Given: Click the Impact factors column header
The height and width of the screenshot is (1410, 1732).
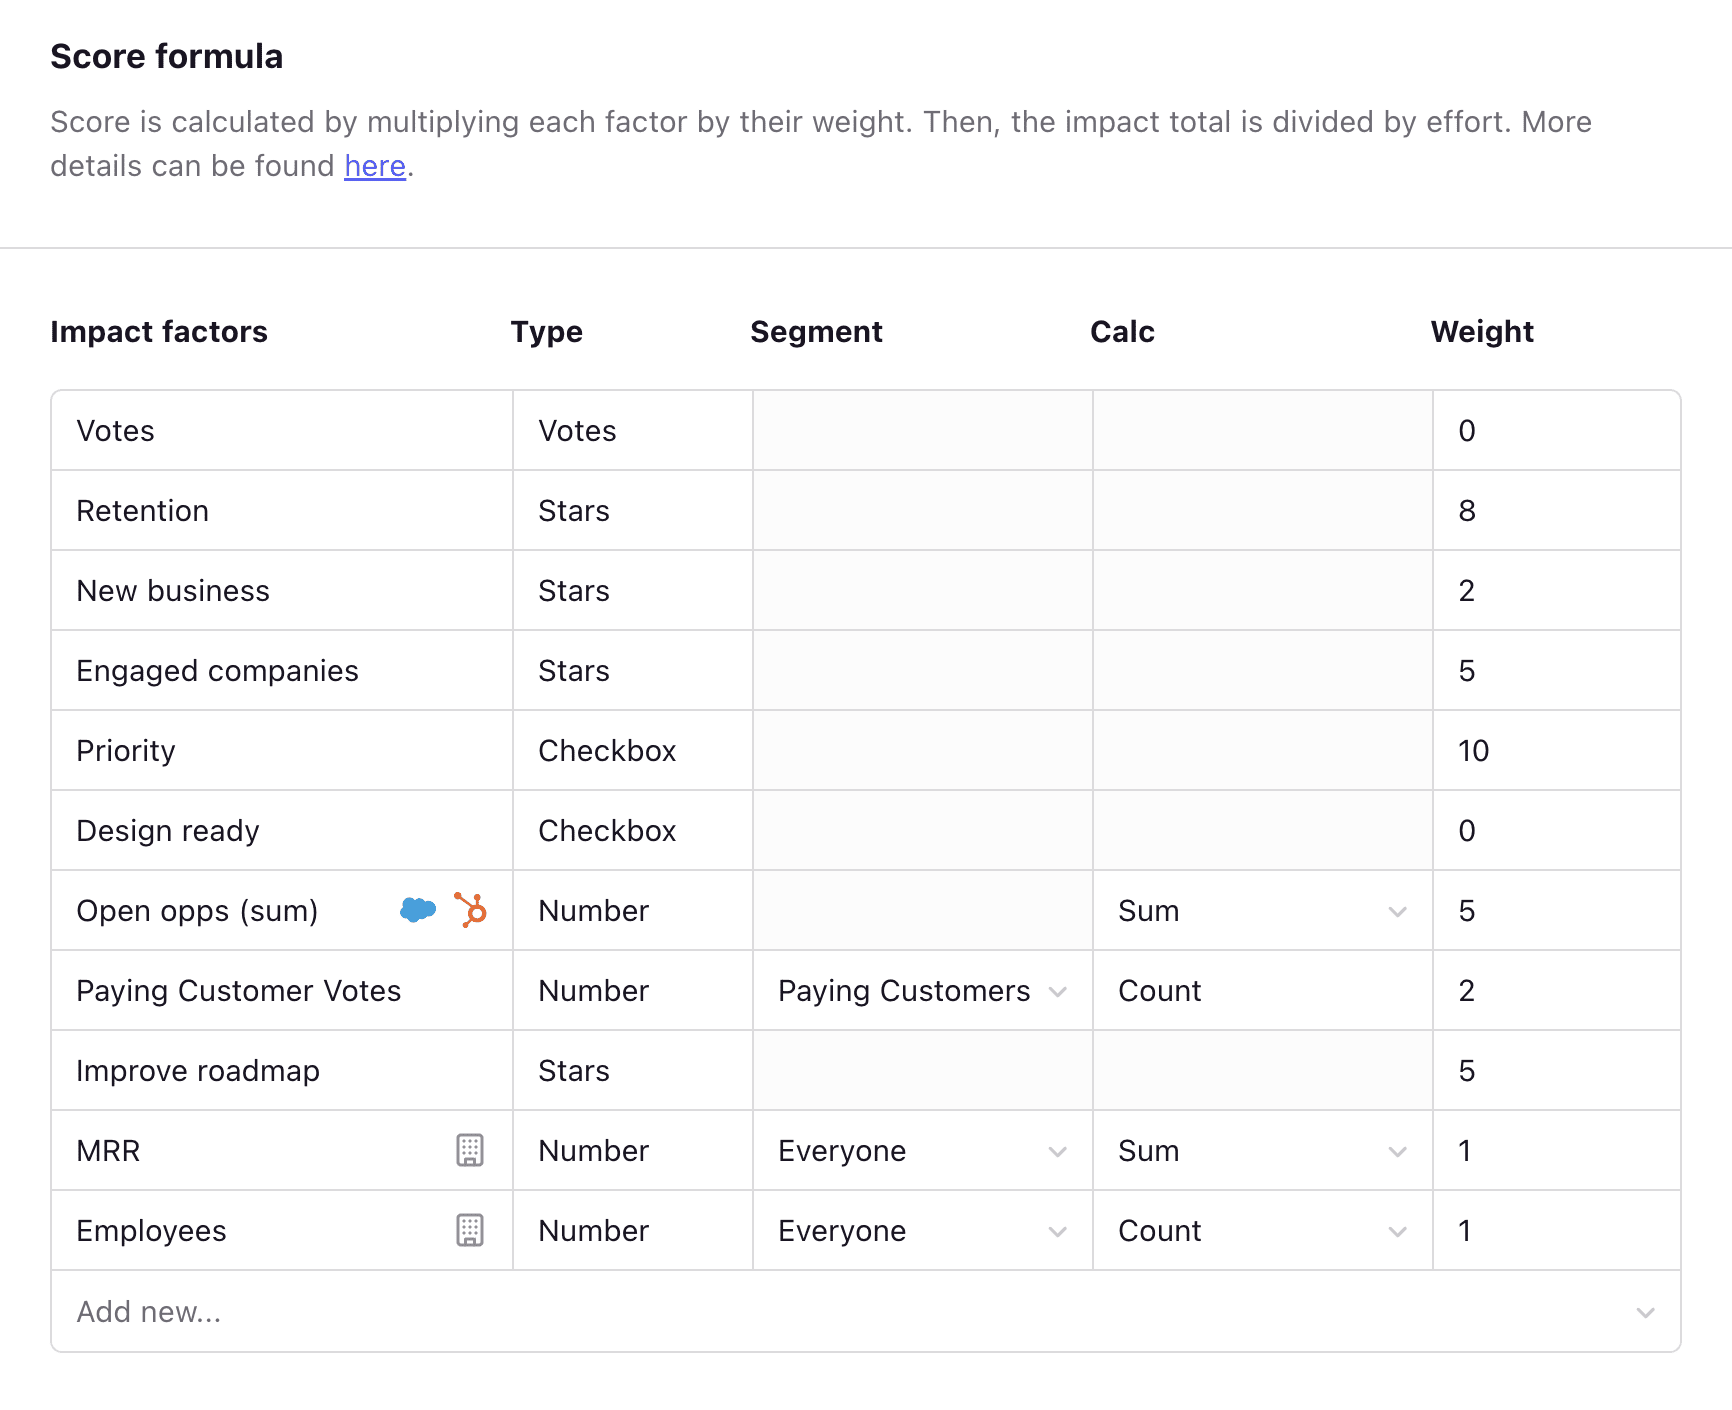Looking at the screenshot, I should point(159,331).
